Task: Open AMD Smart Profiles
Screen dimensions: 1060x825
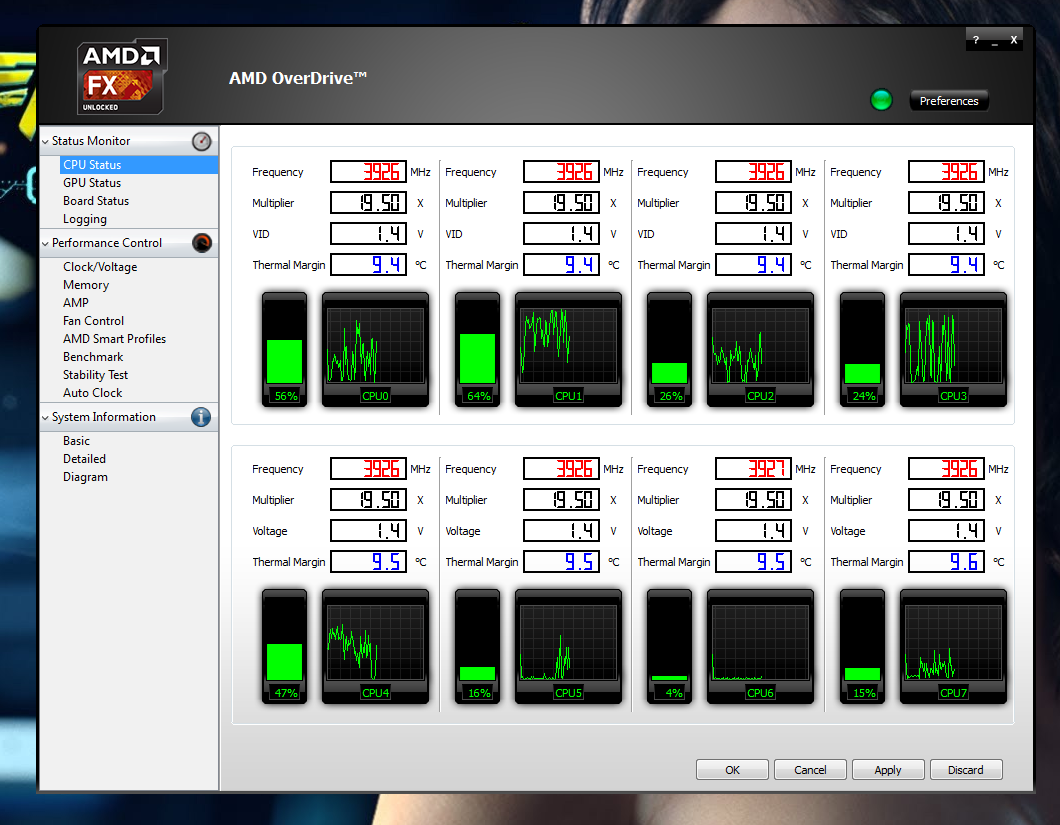Action: tap(114, 339)
